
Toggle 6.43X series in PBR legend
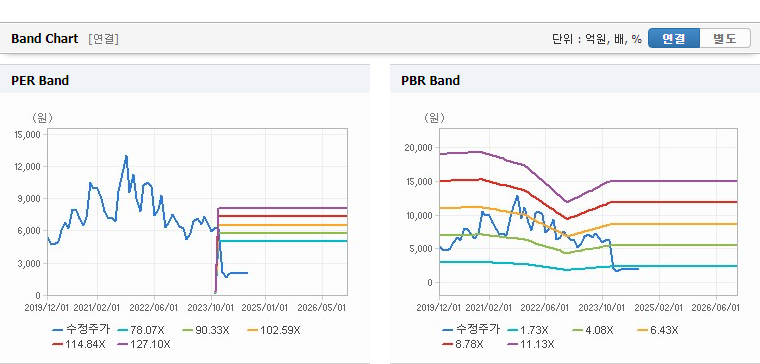[x=658, y=330]
